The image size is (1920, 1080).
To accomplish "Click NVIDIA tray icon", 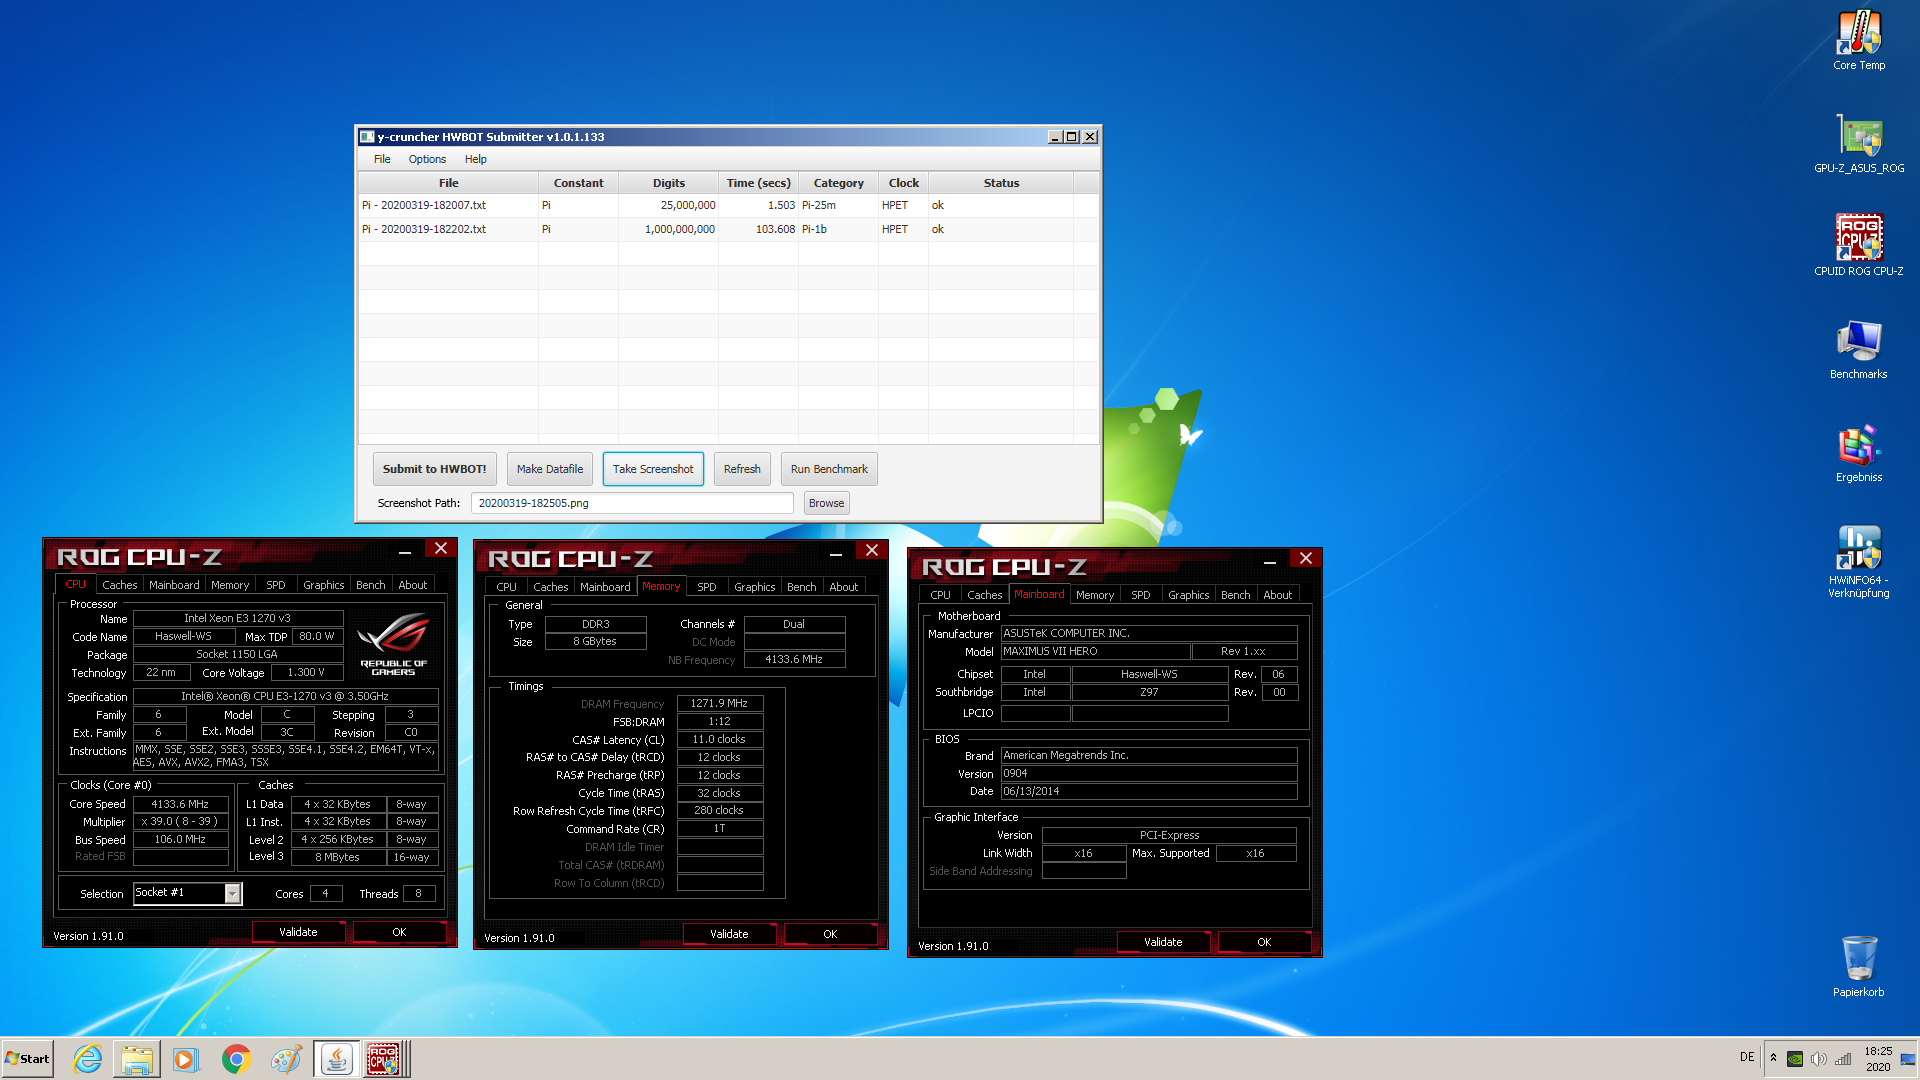I will click(1795, 1059).
